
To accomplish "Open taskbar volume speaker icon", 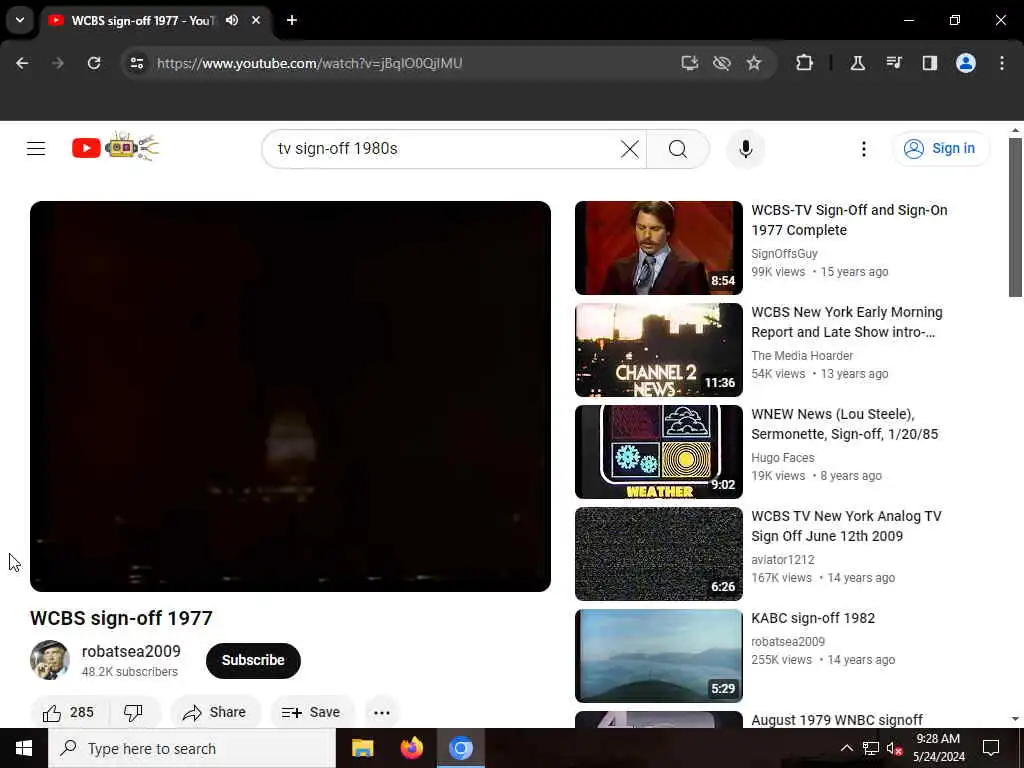I will coord(893,748).
